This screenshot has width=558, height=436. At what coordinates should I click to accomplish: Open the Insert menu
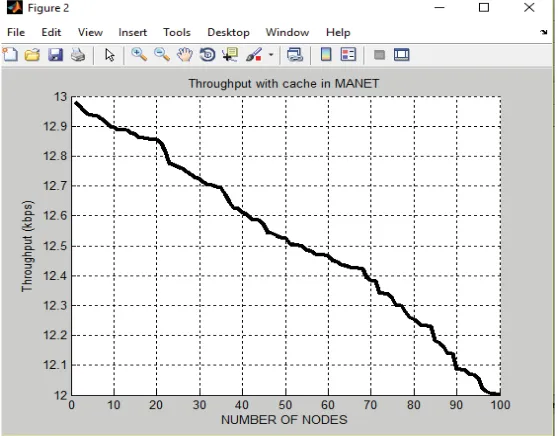click(132, 32)
